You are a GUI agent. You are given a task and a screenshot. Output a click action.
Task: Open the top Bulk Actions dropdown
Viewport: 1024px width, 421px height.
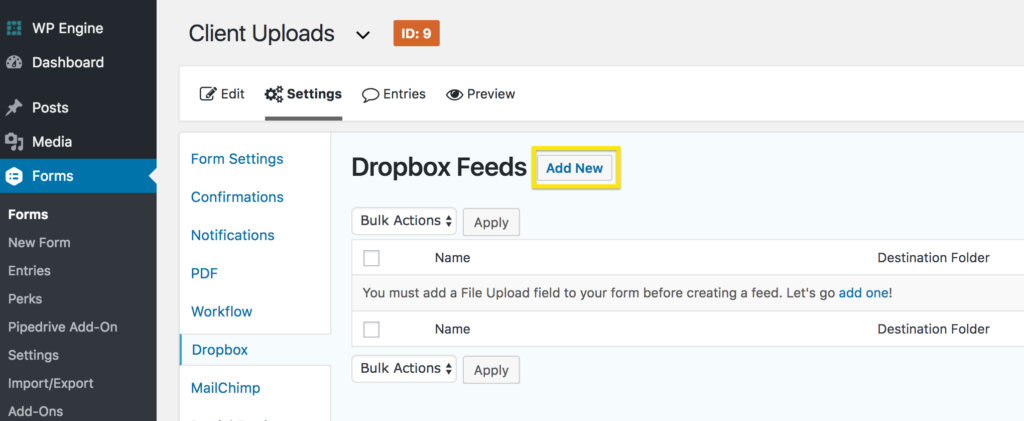404,221
